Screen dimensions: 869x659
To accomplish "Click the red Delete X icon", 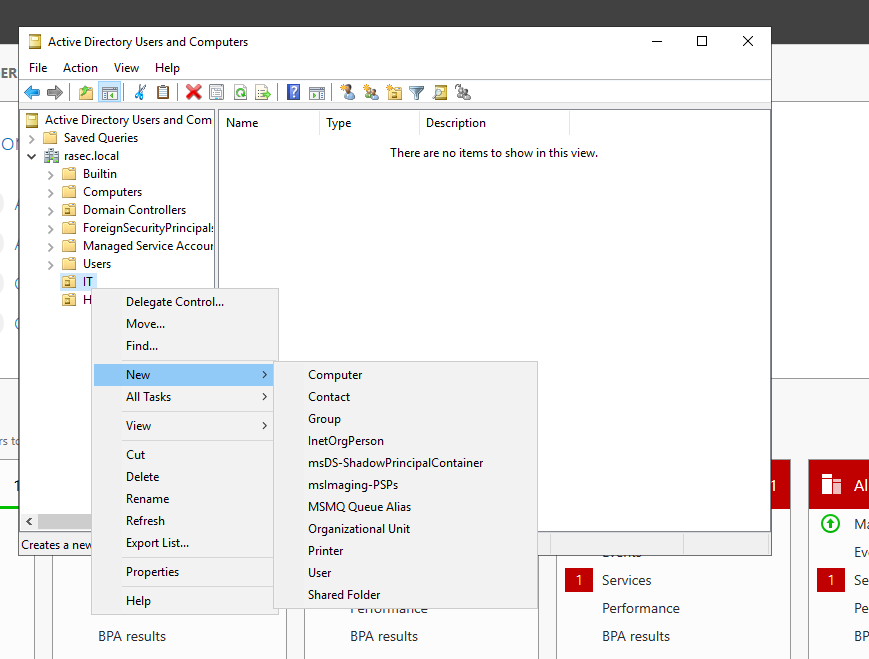I will 193,93.
